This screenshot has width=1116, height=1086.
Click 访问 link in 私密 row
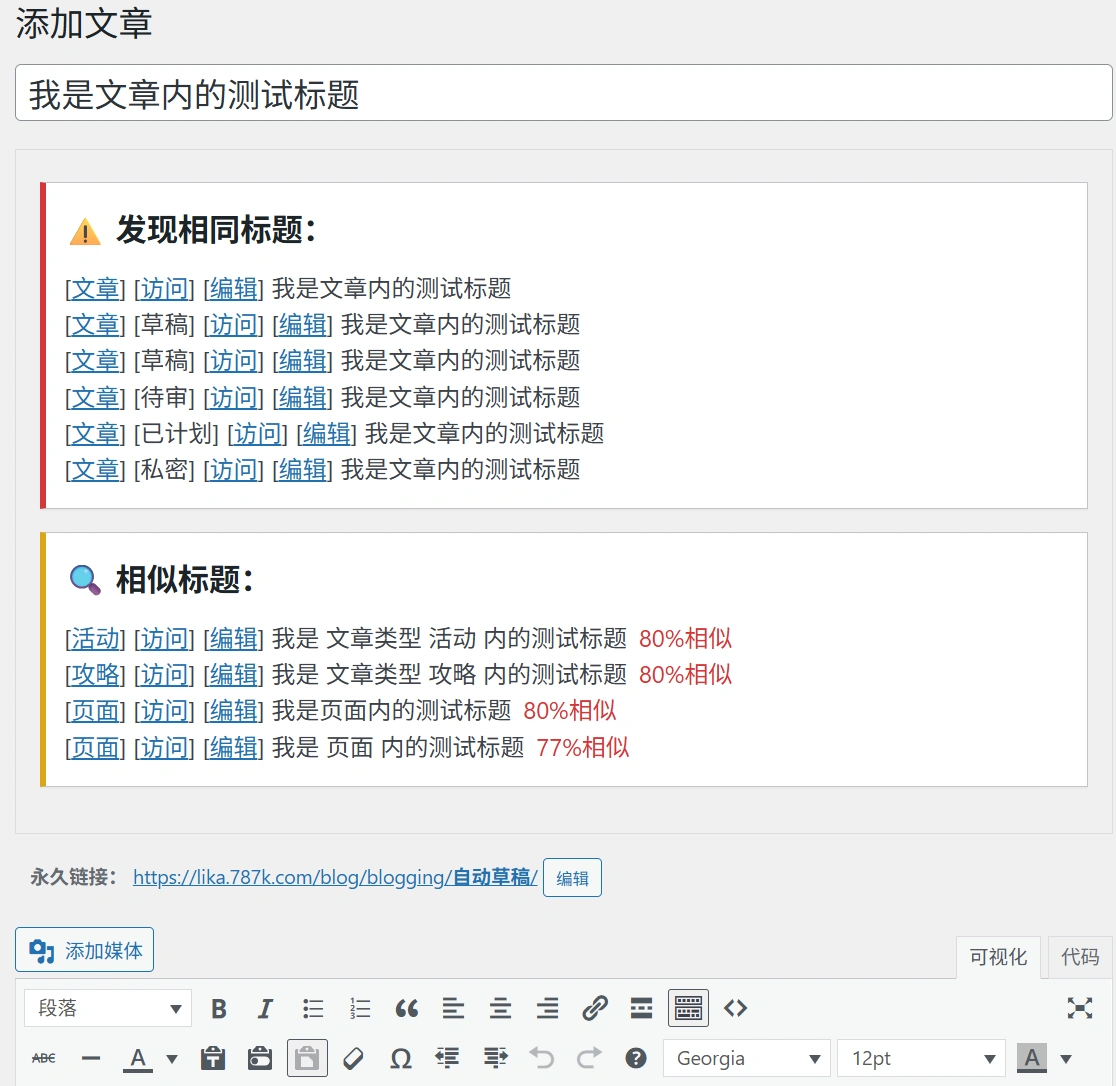point(233,470)
